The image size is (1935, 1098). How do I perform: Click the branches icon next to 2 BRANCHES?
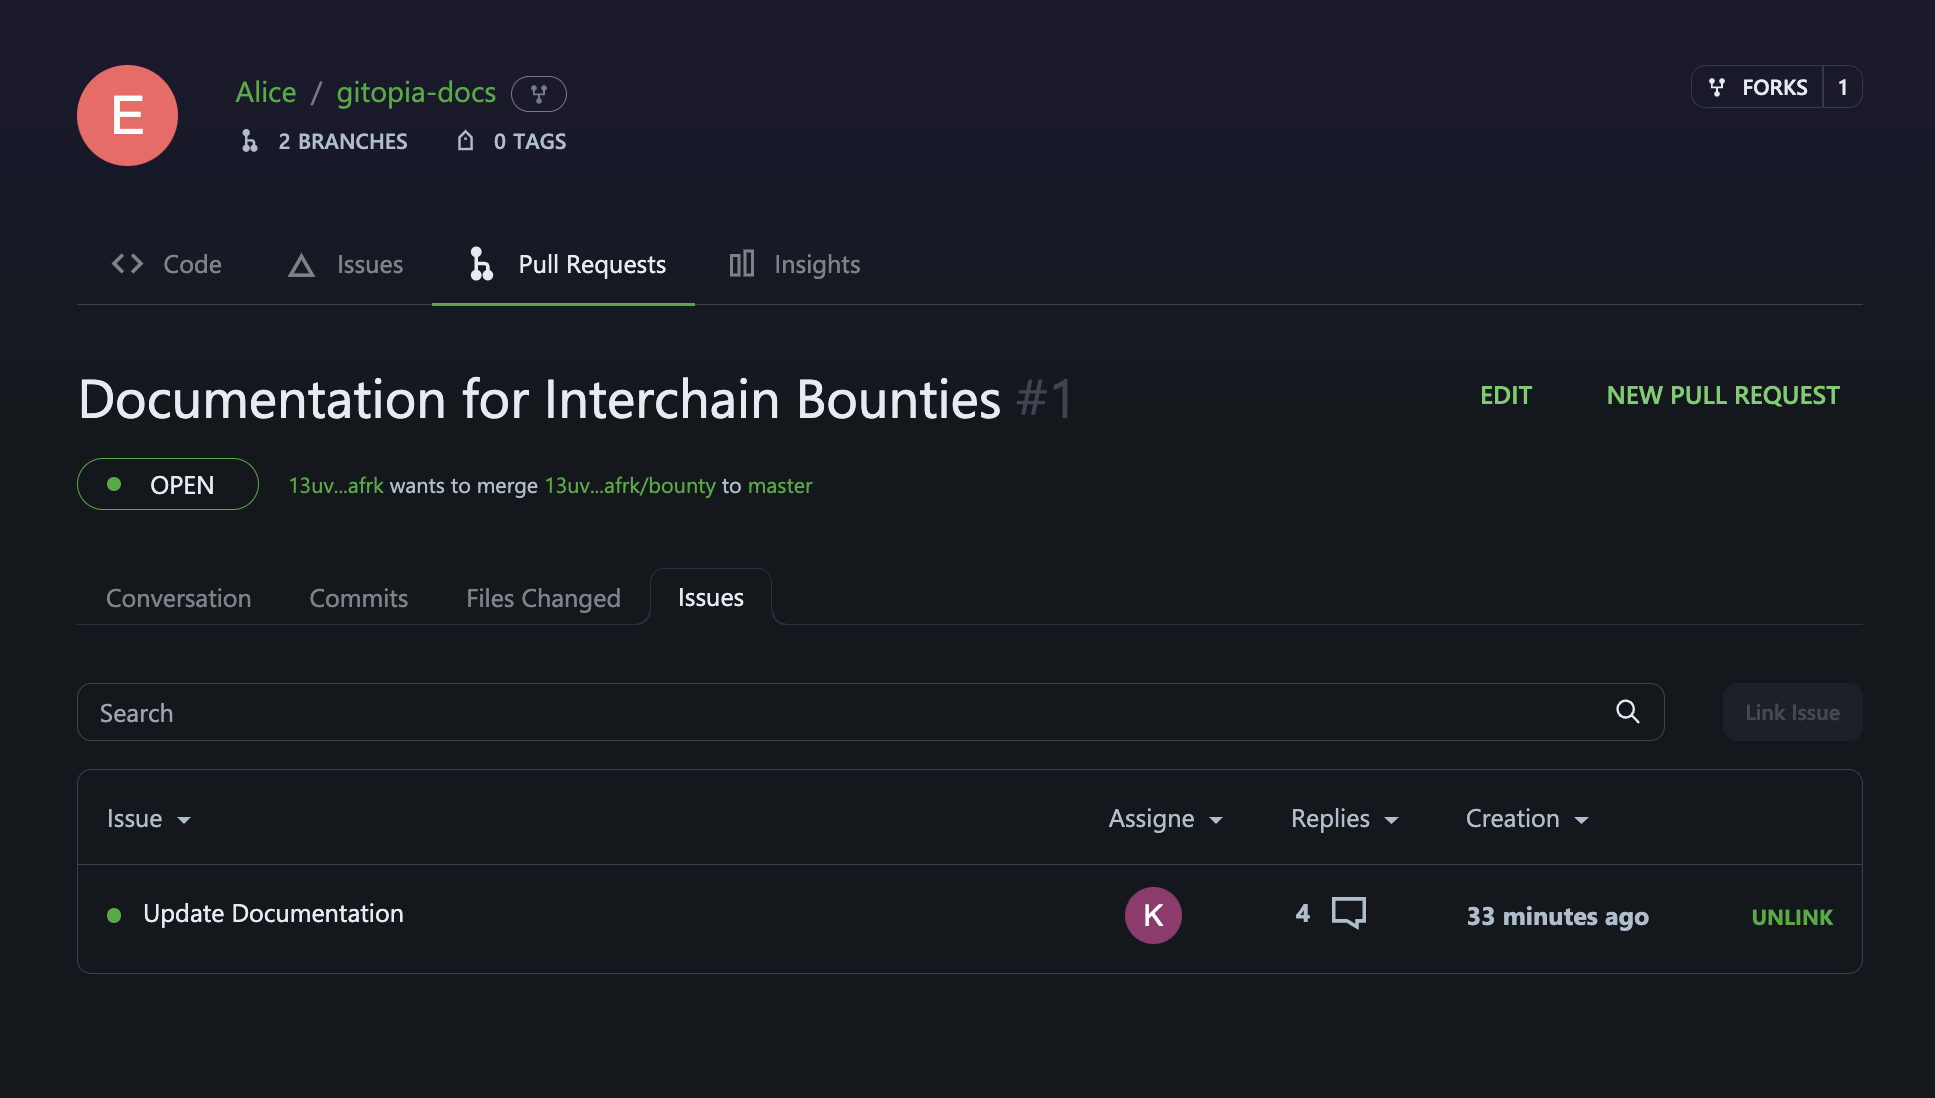250,141
